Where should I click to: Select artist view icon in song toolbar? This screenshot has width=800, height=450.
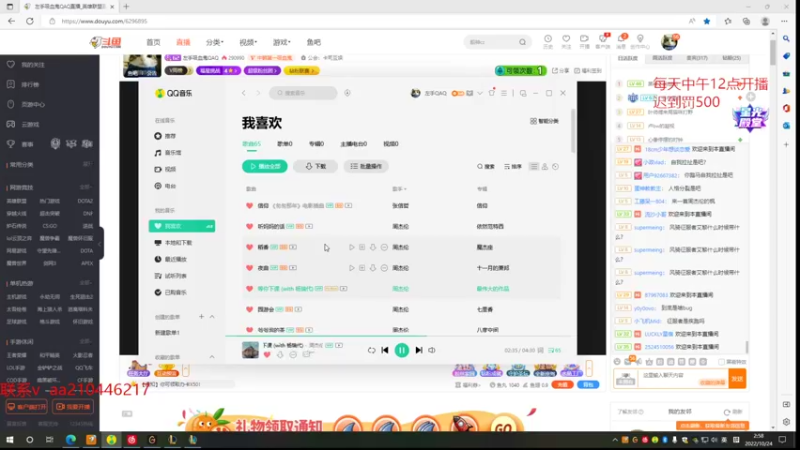(545, 166)
